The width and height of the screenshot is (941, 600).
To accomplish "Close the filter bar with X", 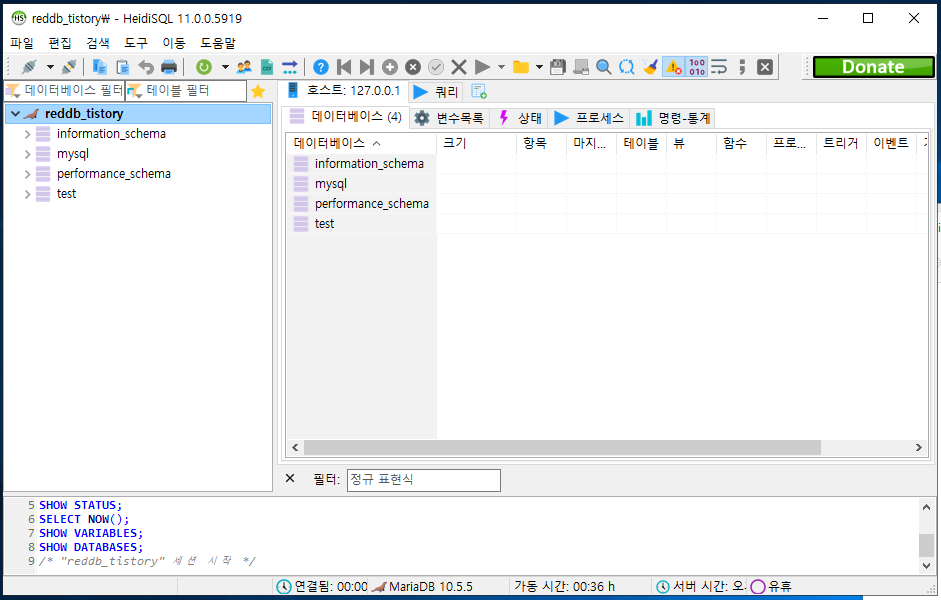I will pyautogui.click(x=290, y=478).
